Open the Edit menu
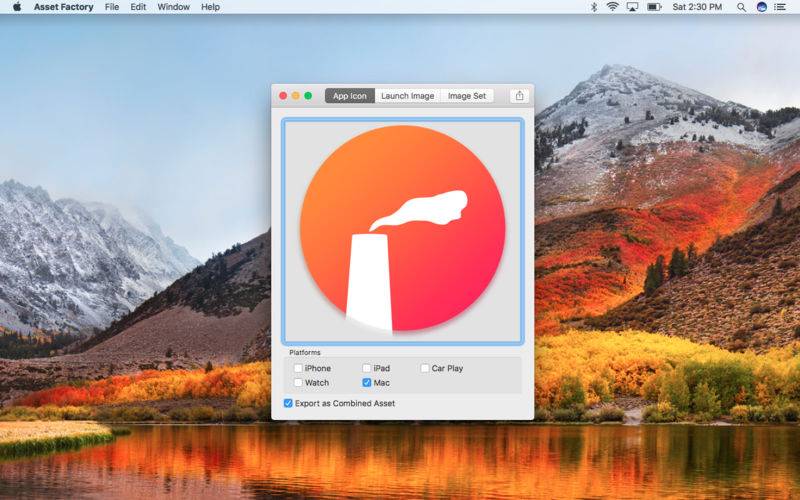This screenshot has height=500, width=800. click(x=138, y=7)
